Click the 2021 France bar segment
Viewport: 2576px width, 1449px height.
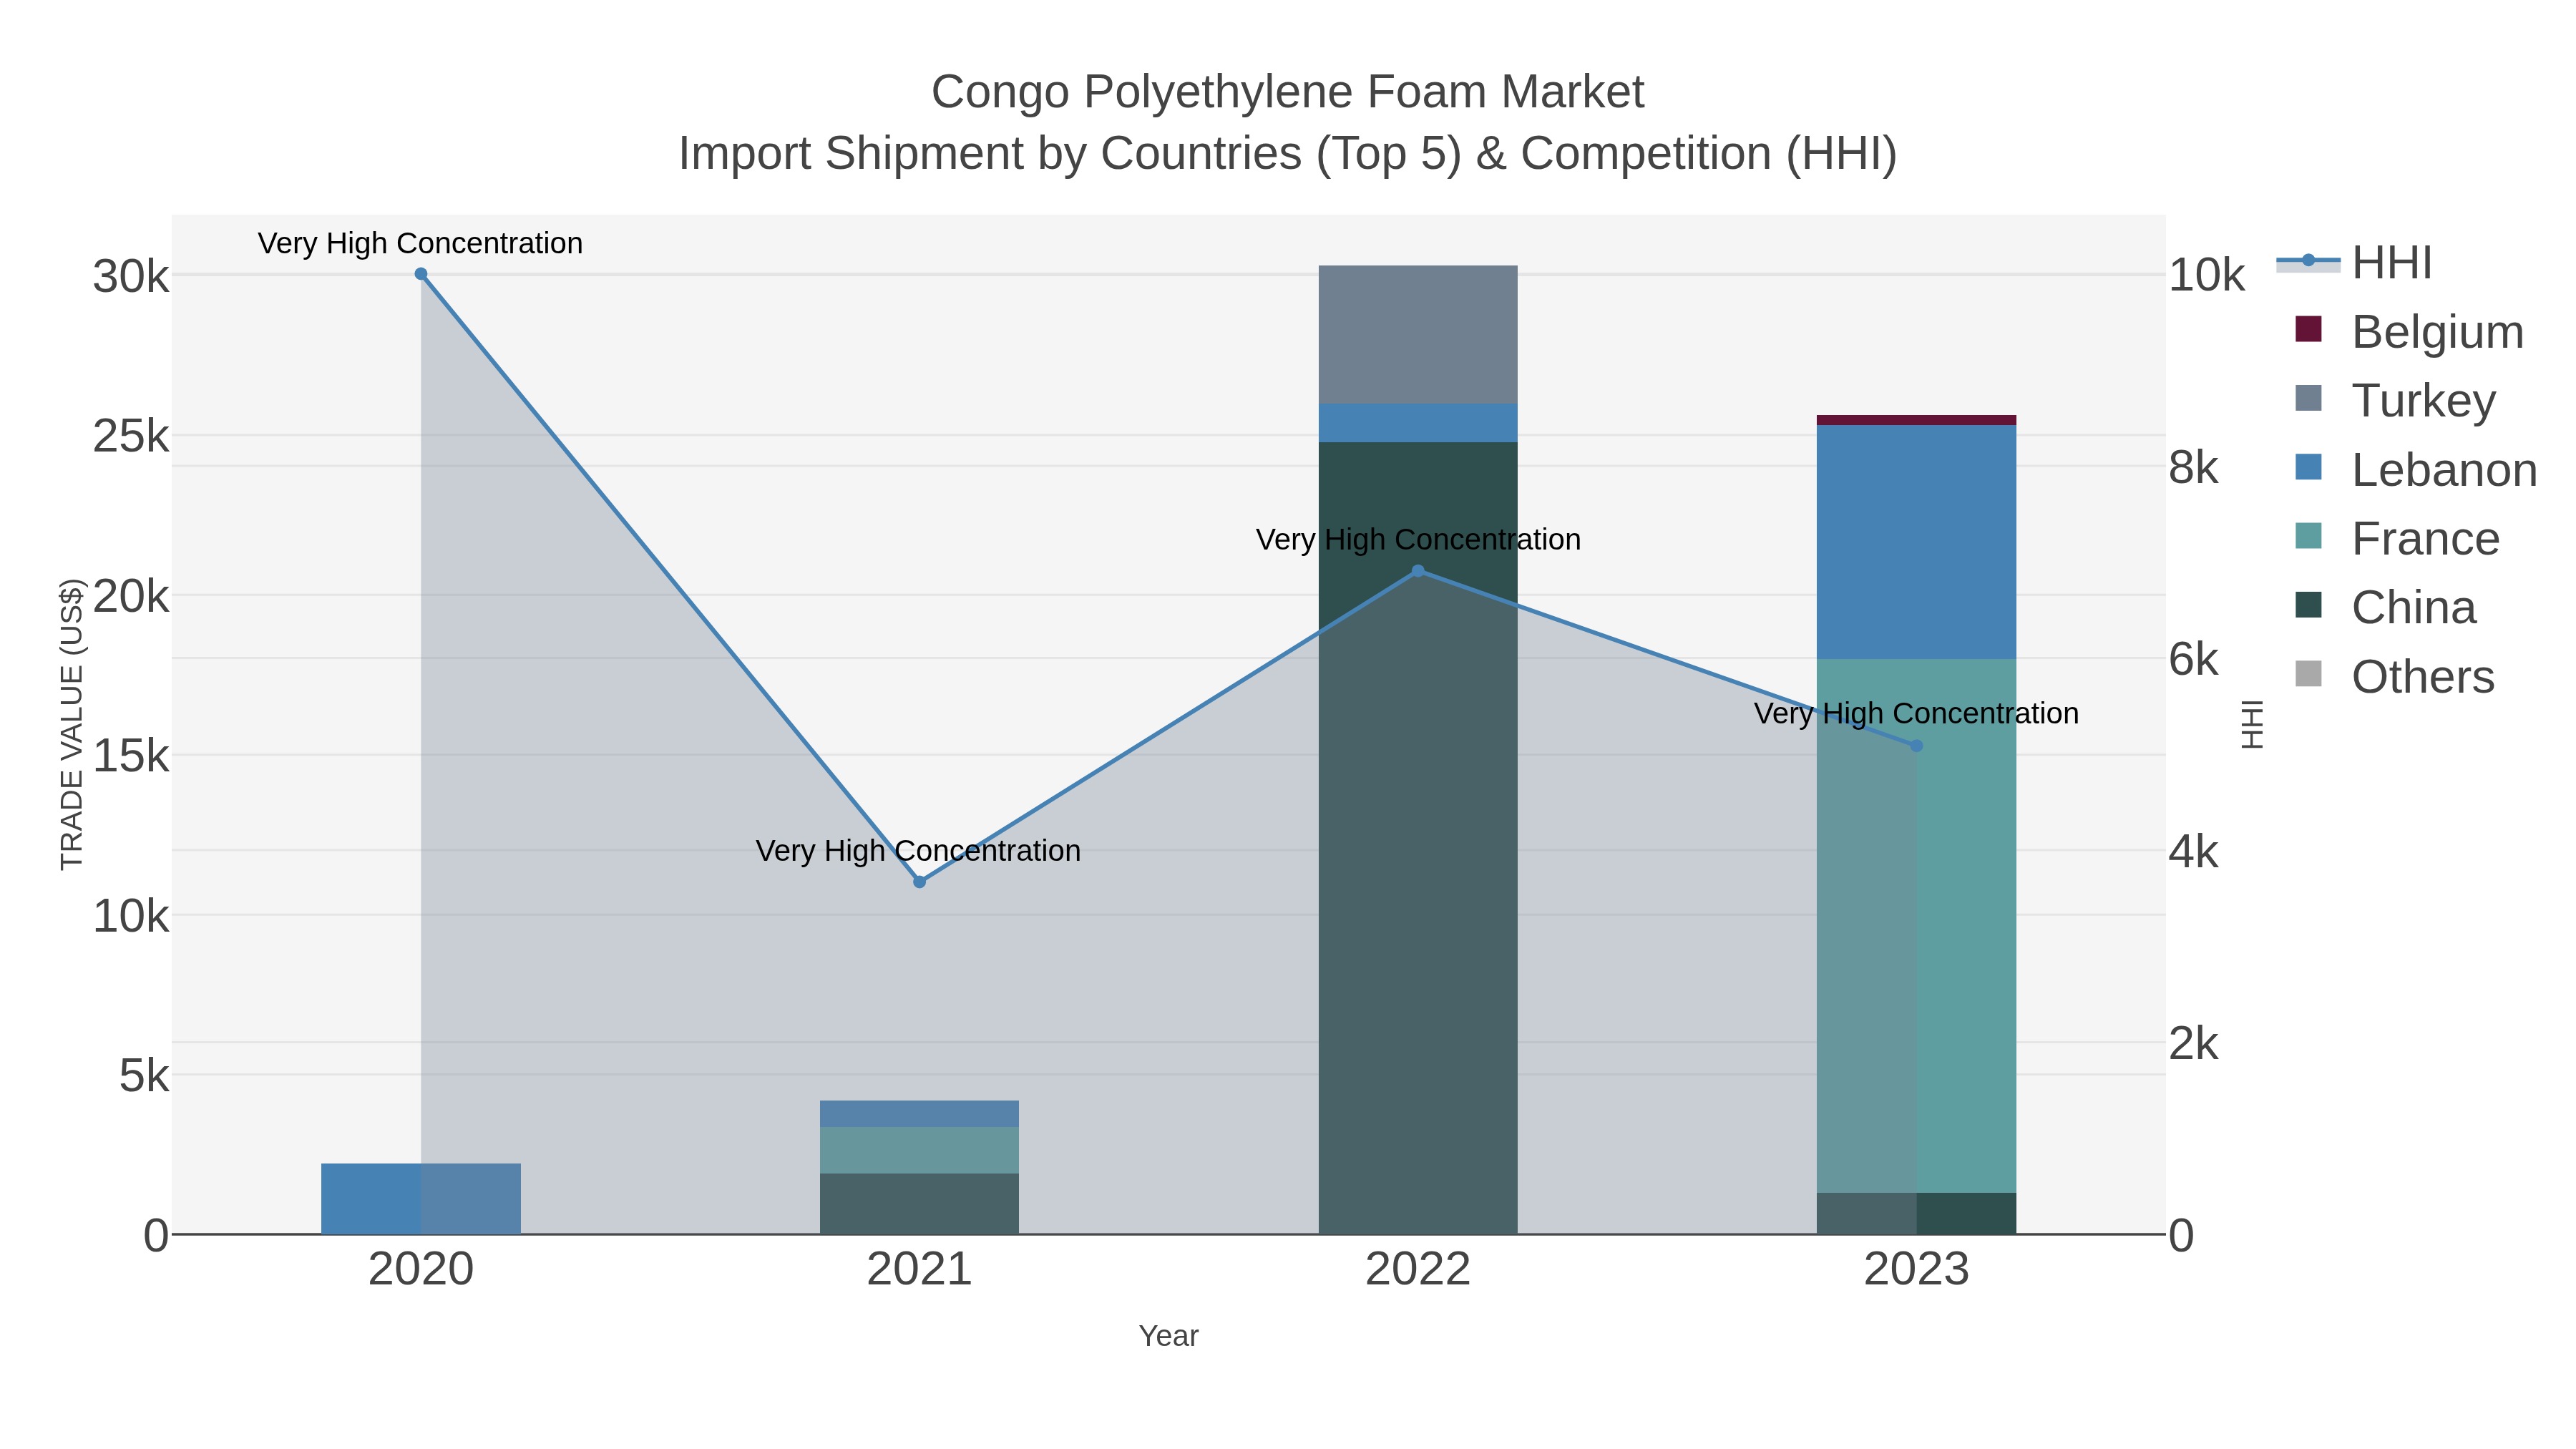(x=920, y=1151)
